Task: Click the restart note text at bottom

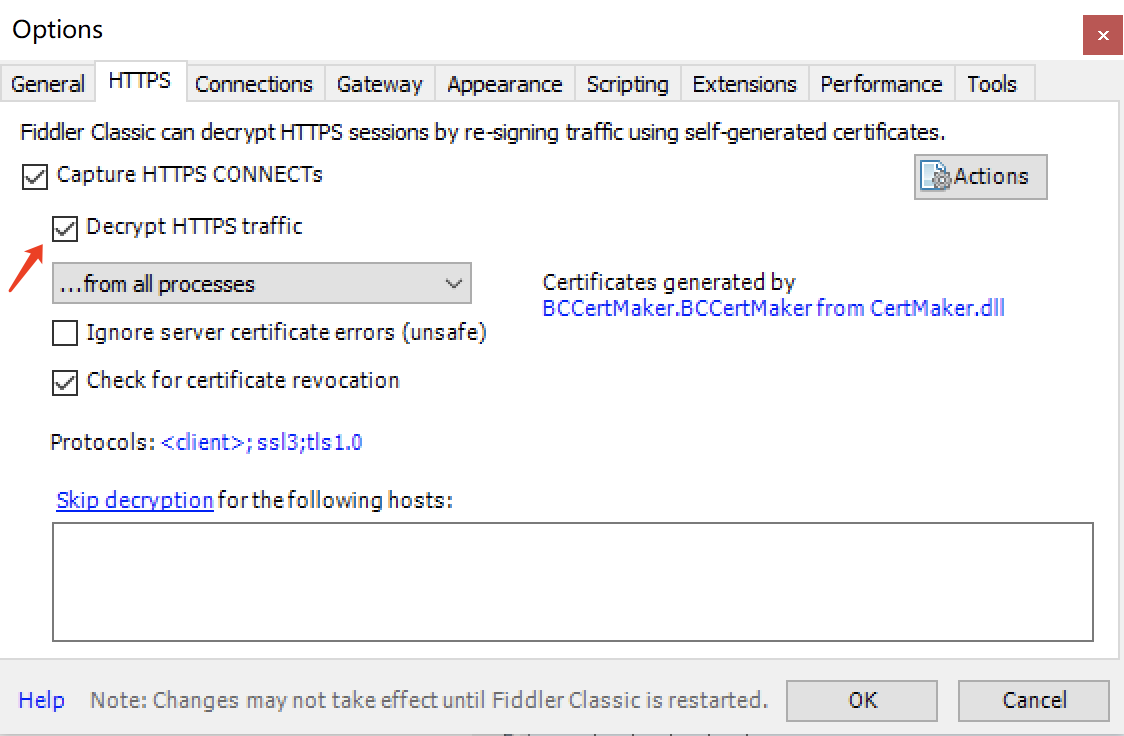Action: (x=429, y=699)
